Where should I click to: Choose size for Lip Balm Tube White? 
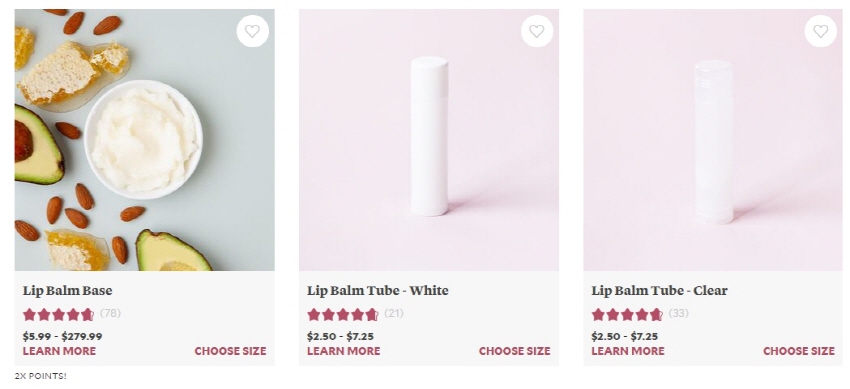coord(514,351)
